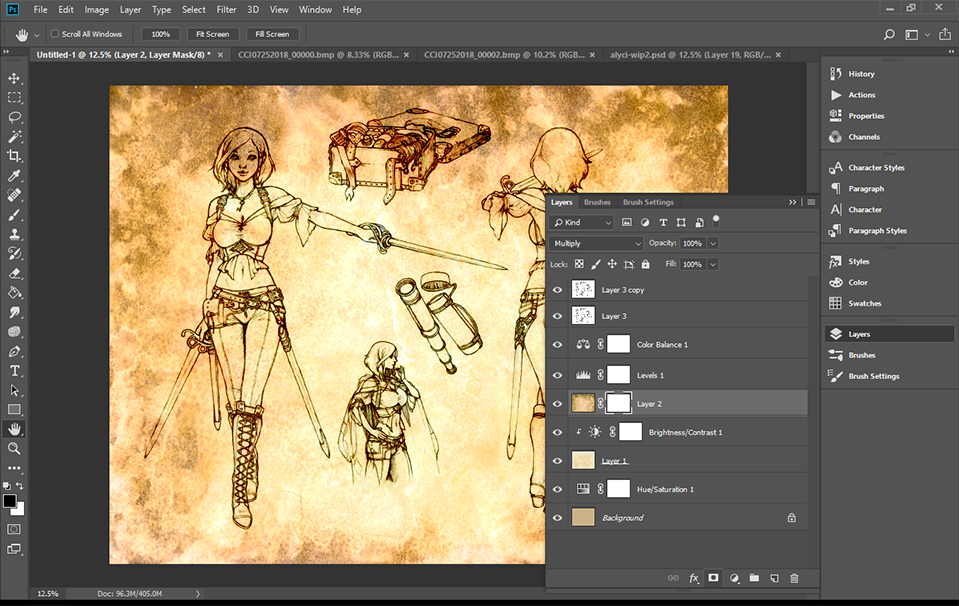Image resolution: width=959 pixels, height=606 pixels.
Task: Click the Fill Screen button
Action: (272, 34)
